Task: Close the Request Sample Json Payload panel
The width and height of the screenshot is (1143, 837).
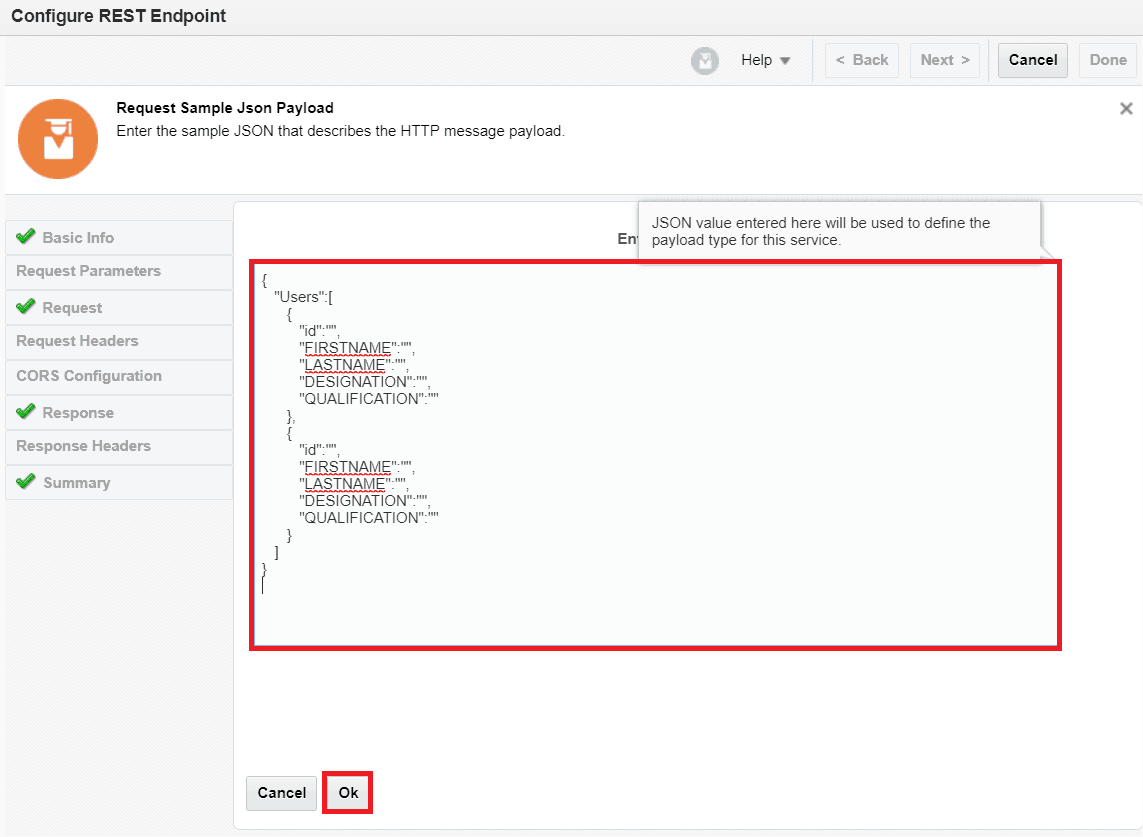Action: click(1126, 108)
